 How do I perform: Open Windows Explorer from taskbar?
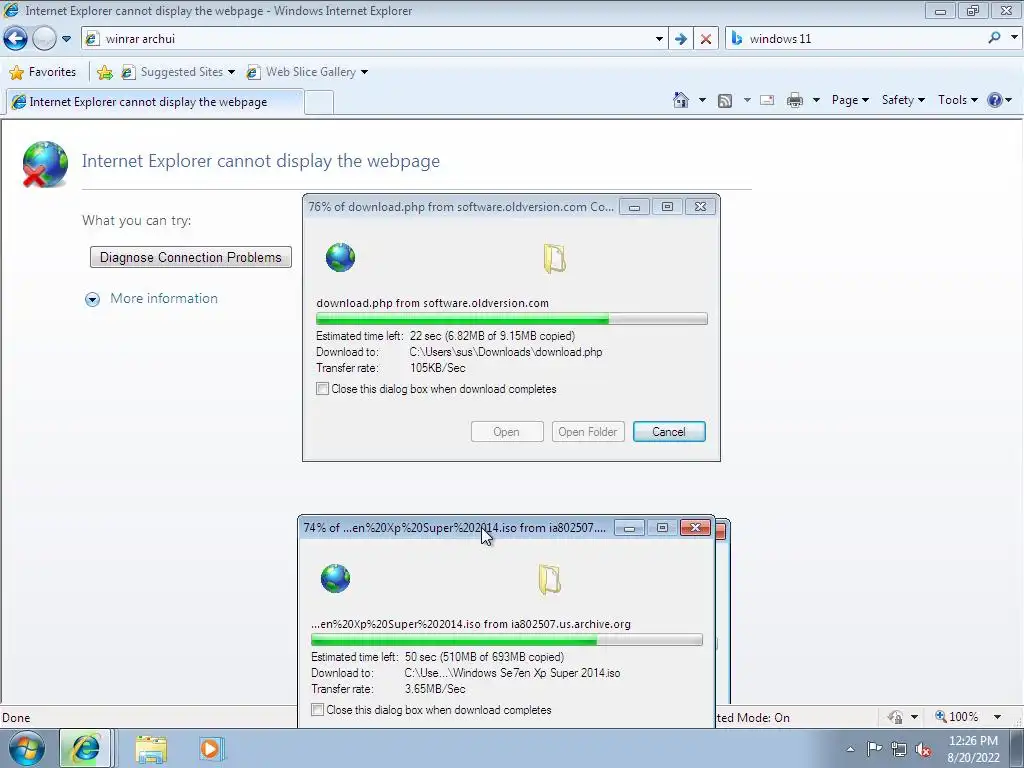coord(151,749)
